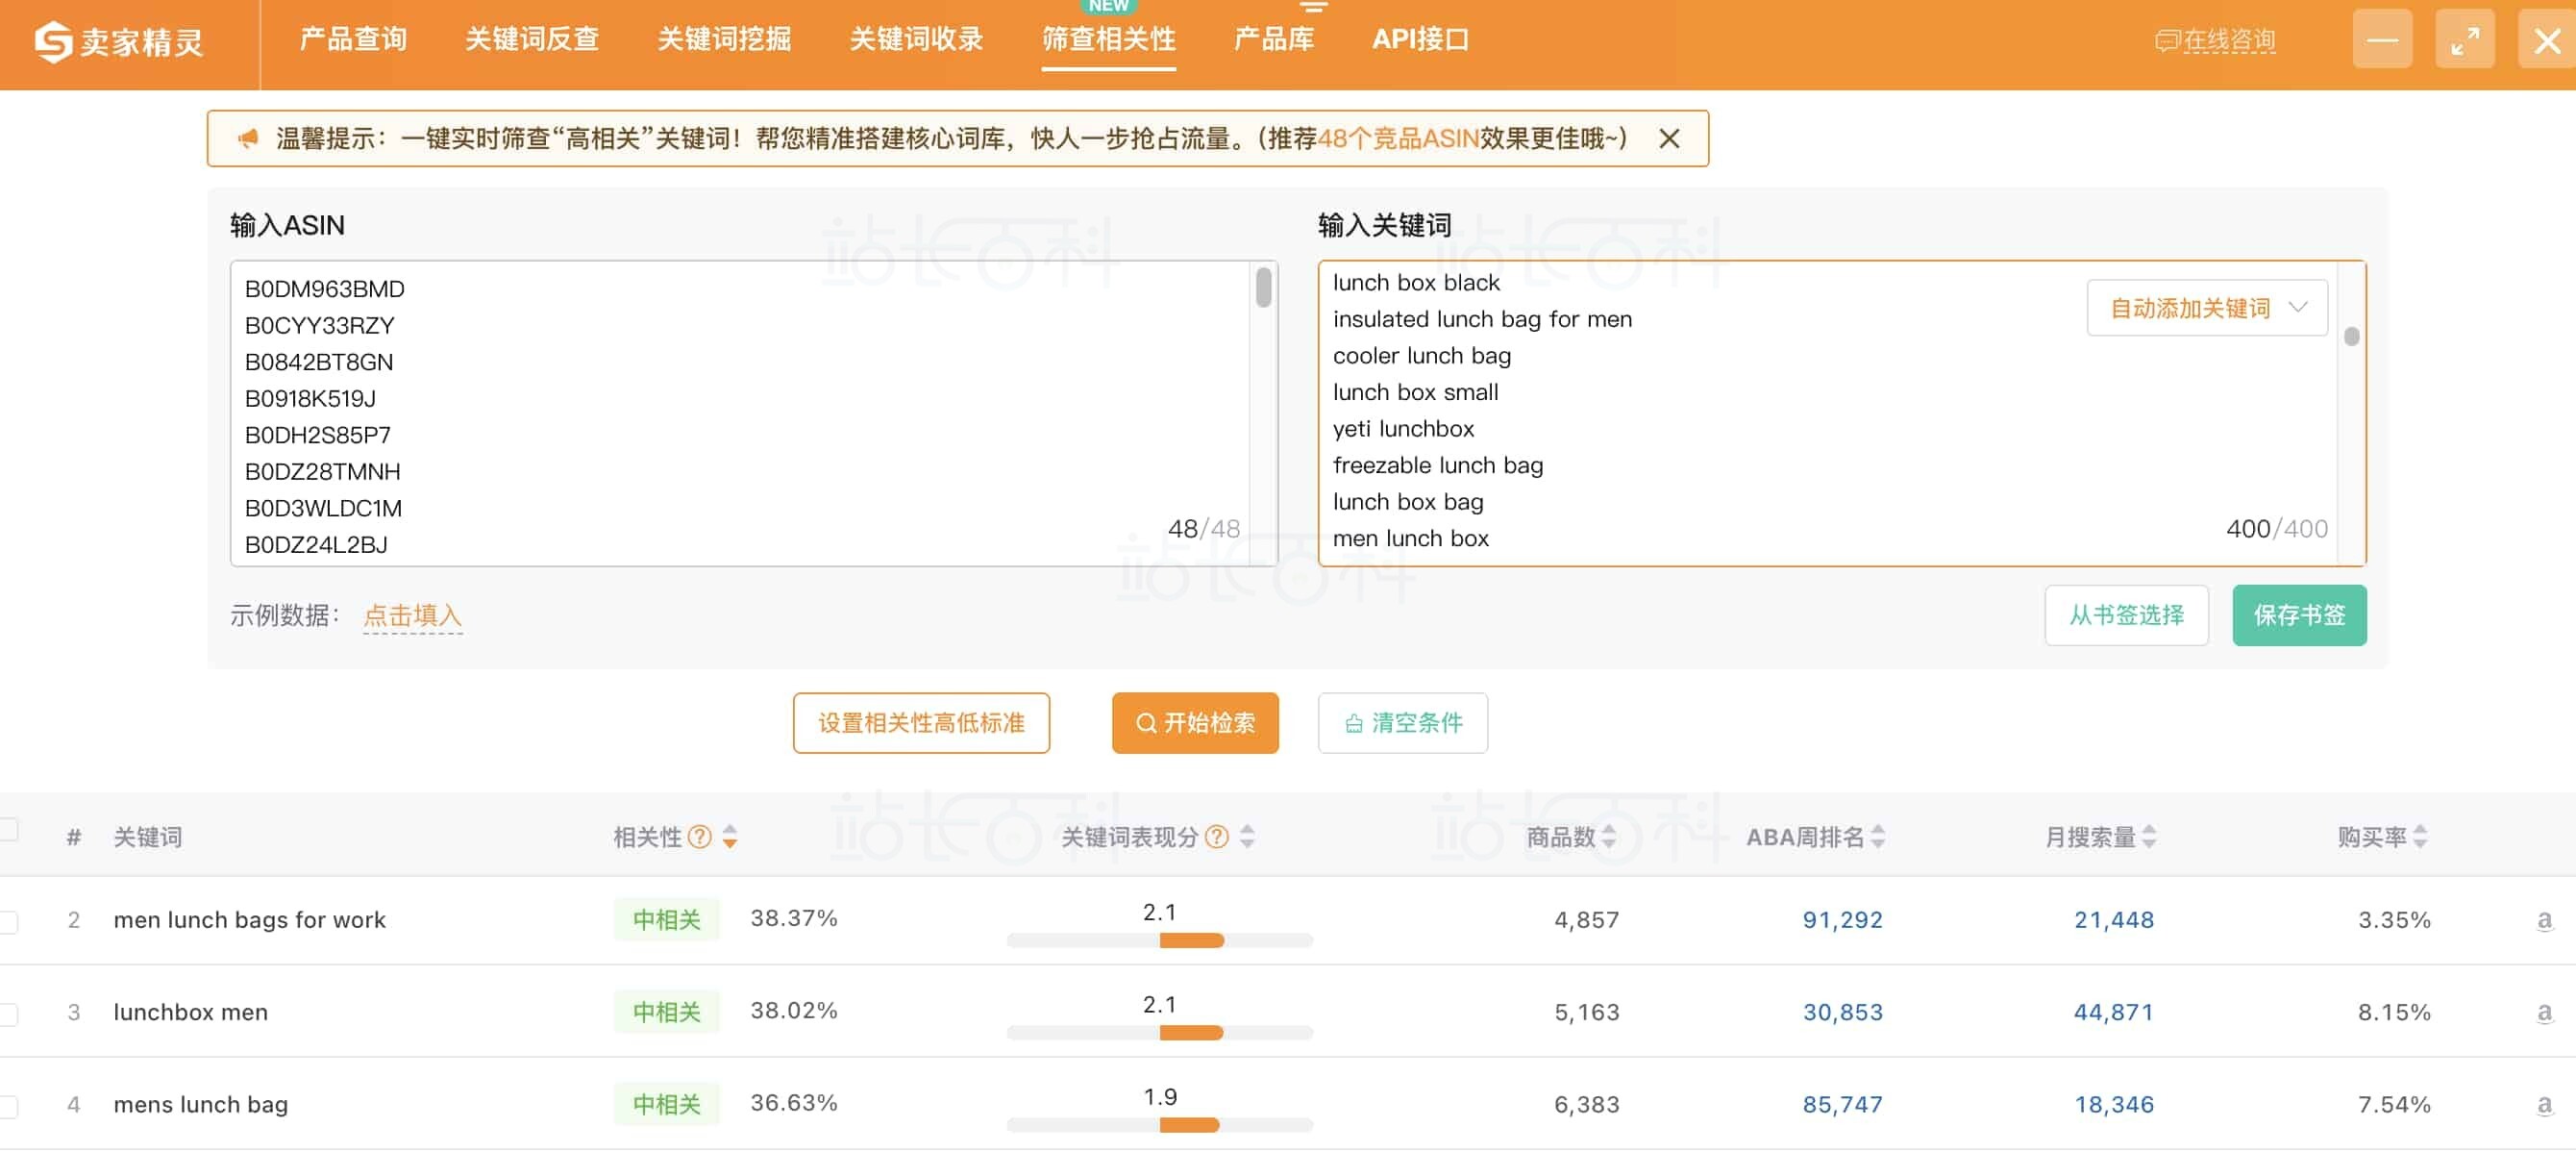Sort by 商品数 column arrows
This screenshot has width=2576, height=1152.
[x=1608, y=837]
